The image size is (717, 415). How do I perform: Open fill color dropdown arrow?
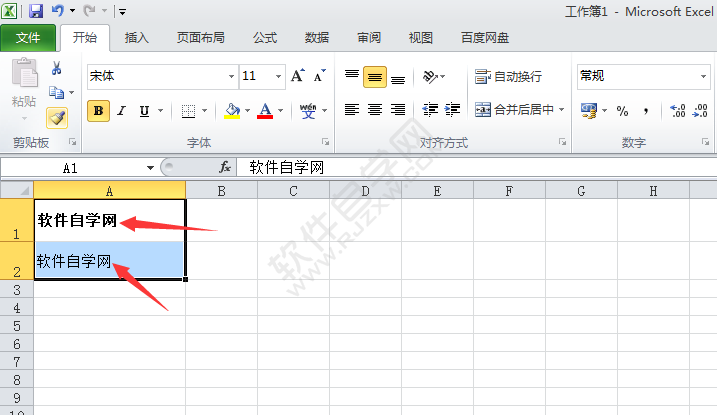pyautogui.click(x=247, y=111)
